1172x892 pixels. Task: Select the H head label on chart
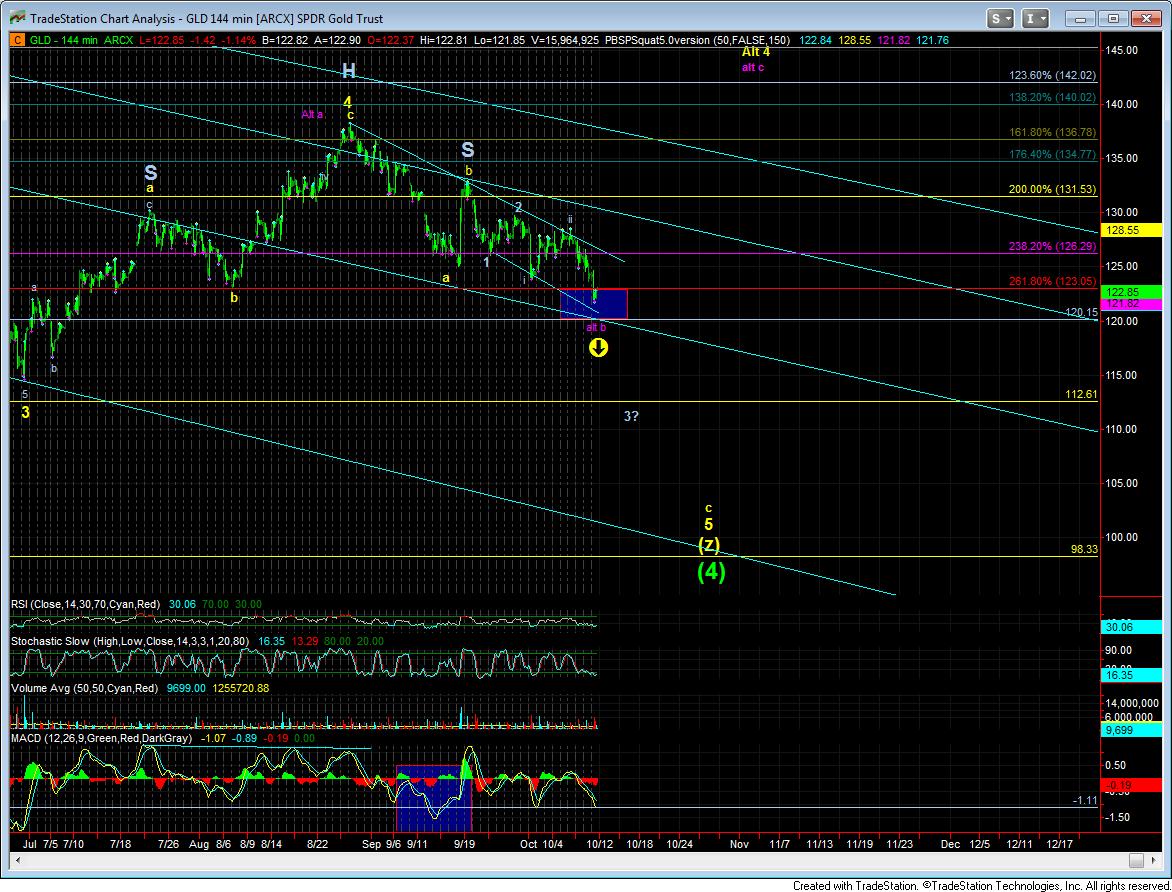pos(348,71)
